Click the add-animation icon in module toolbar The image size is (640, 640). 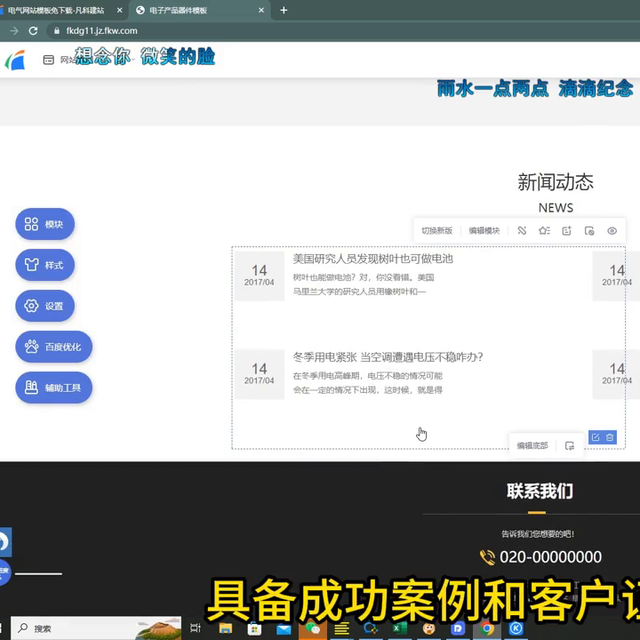click(567, 231)
